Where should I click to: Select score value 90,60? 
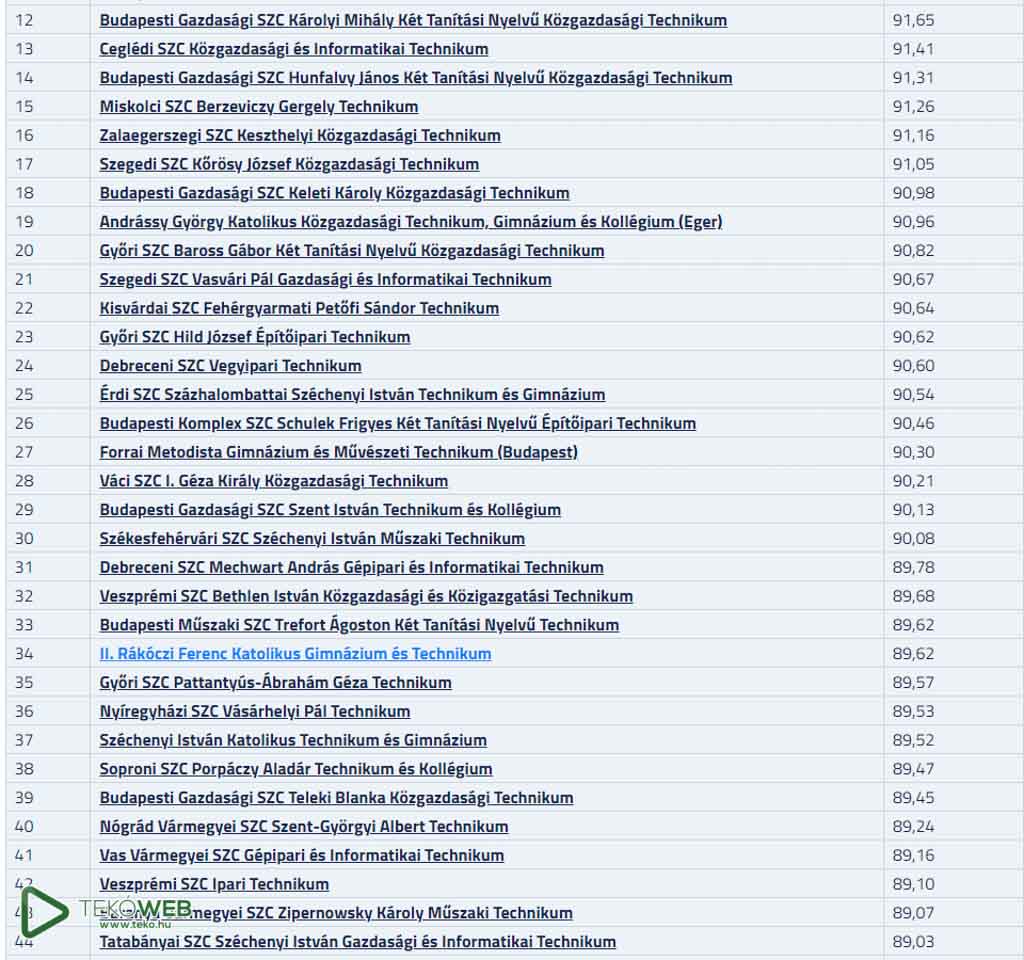[913, 365]
